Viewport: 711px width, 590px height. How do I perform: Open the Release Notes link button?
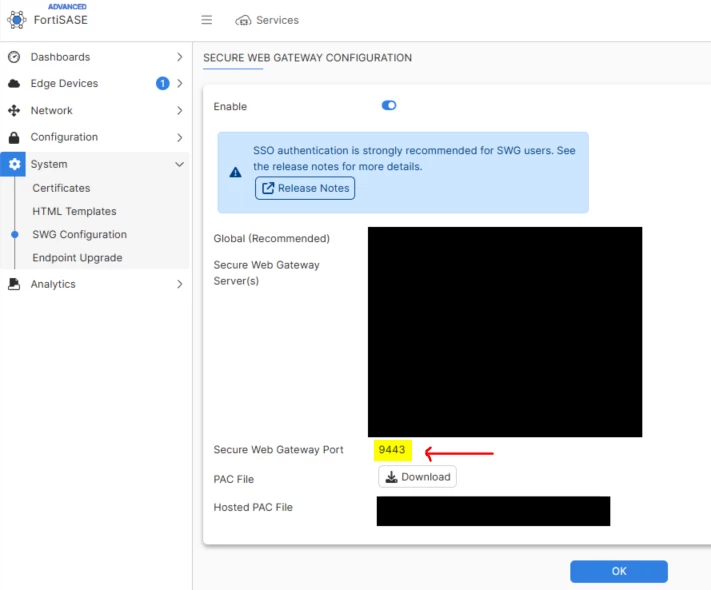click(x=305, y=188)
